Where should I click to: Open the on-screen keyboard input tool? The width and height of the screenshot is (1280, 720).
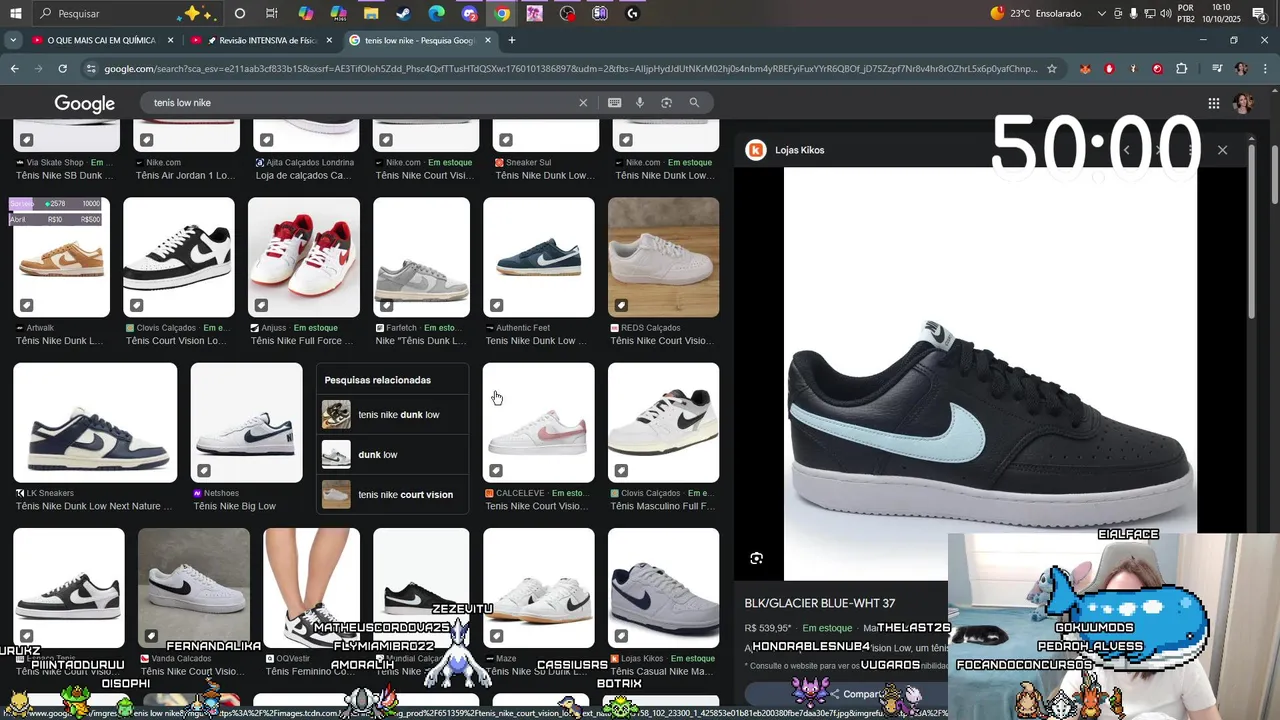[x=614, y=103]
